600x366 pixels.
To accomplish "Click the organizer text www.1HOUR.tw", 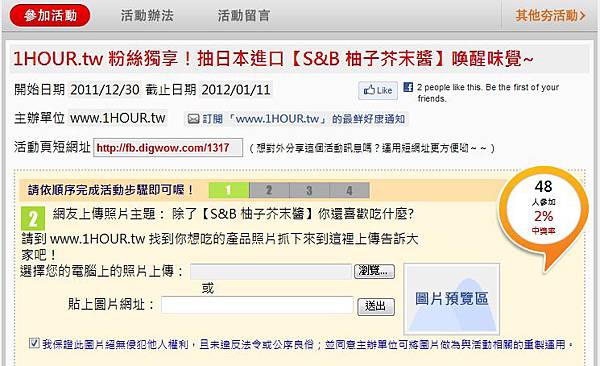I will [117, 118].
